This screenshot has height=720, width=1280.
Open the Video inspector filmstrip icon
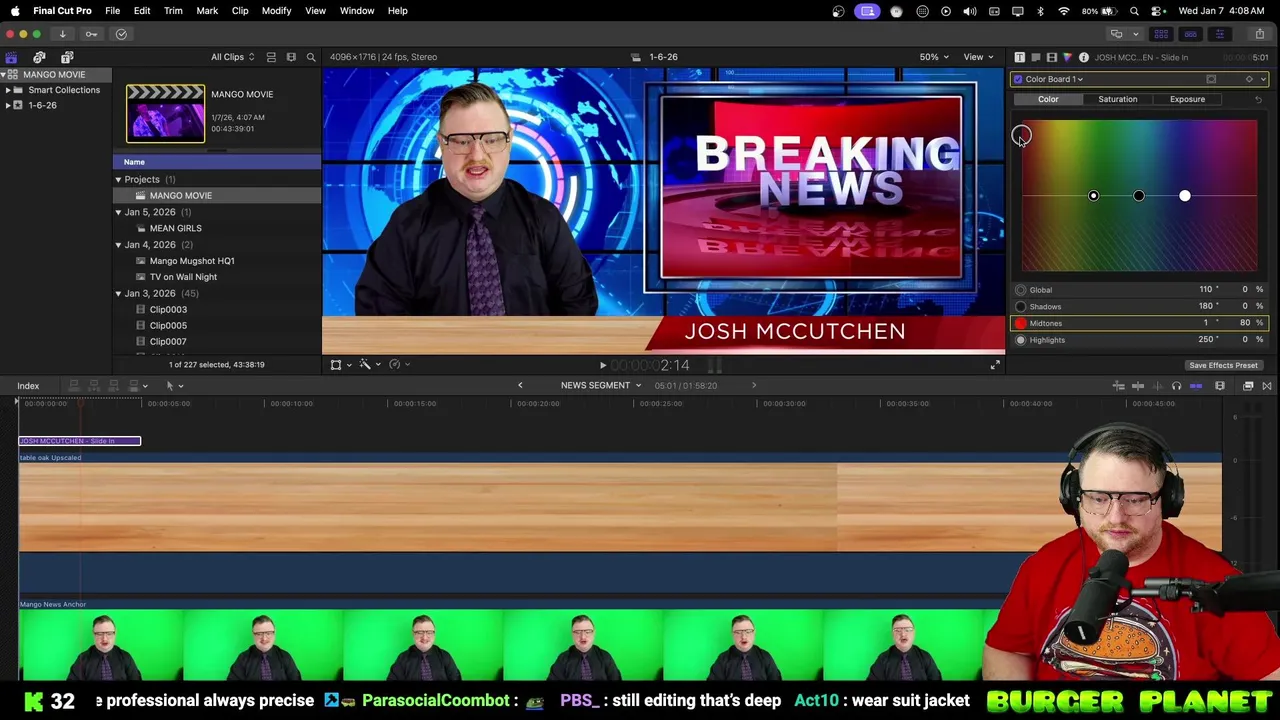tap(1051, 57)
